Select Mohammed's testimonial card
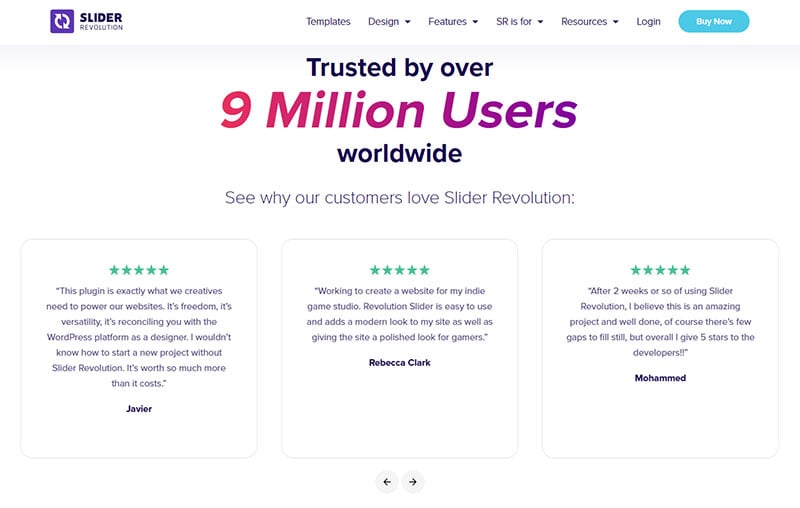 click(660, 348)
